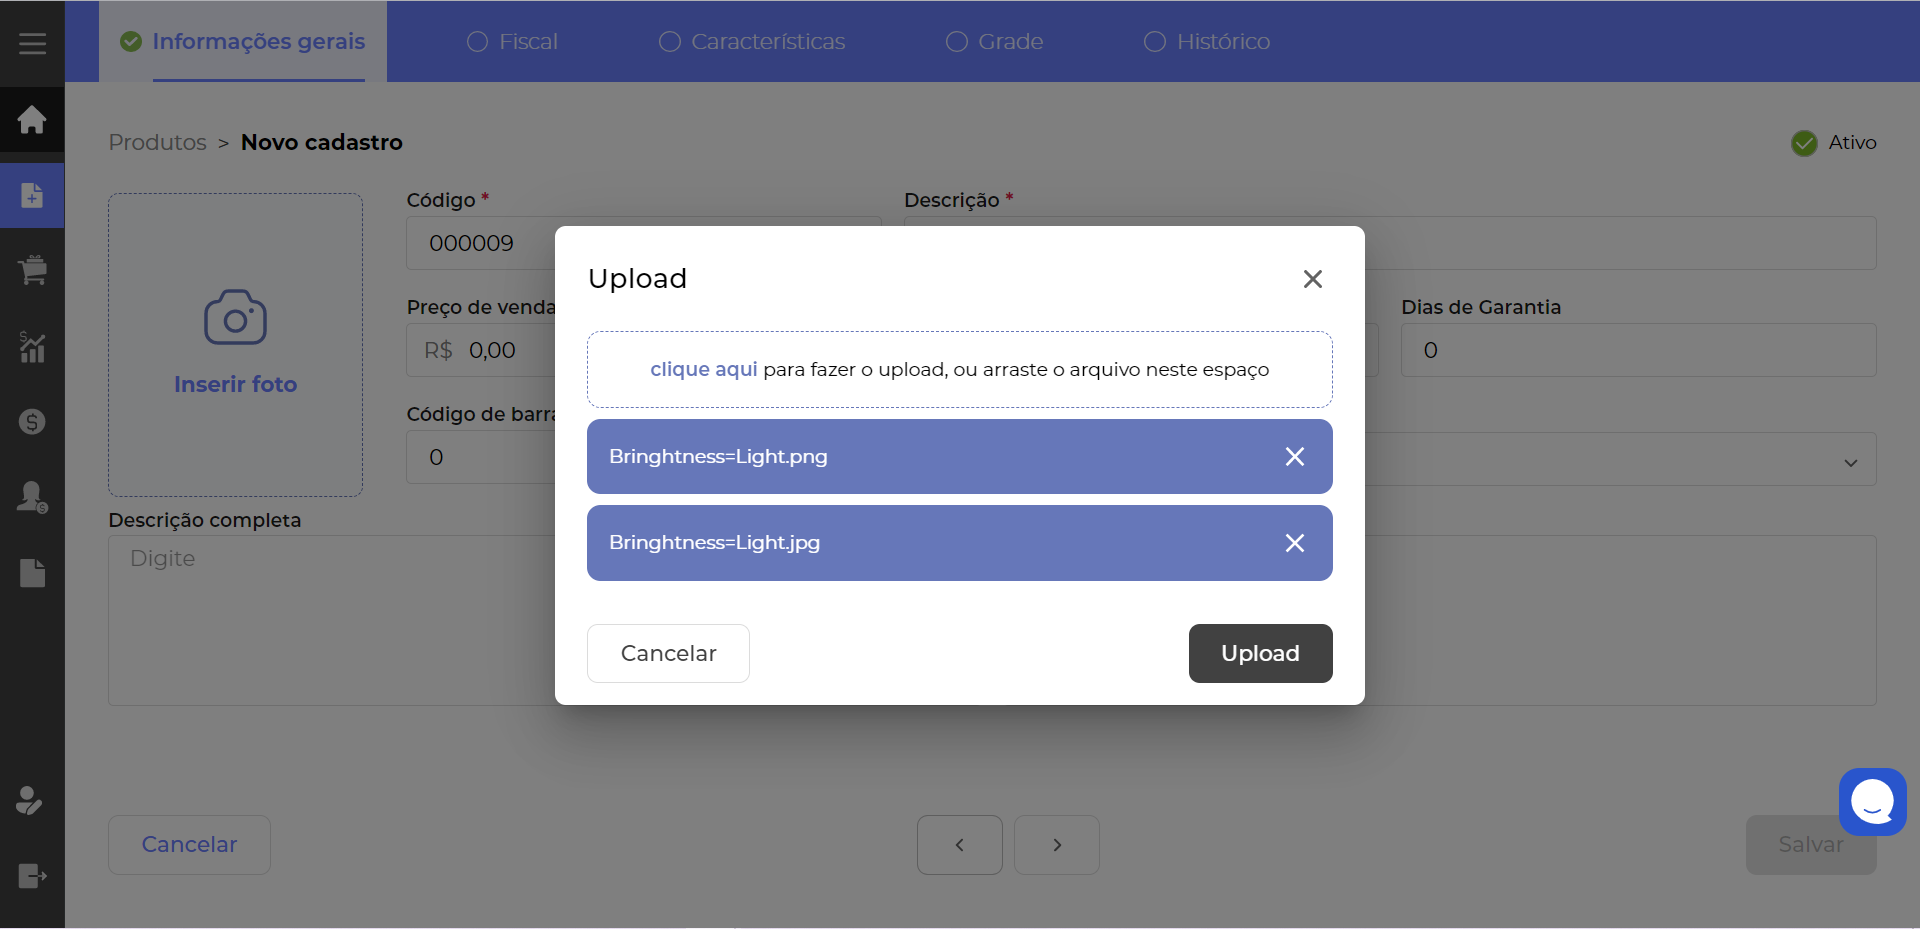Expand the dropdown chevron on right
The height and width of the screenshot is (929, 1920).
click(x=1850, y=462)
